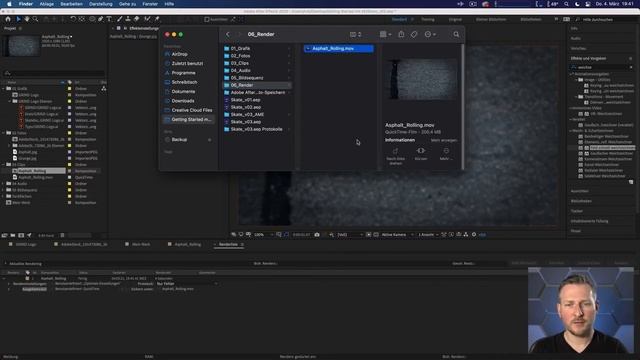640x360 pixels.
Task: Click the Apple menu icon
Action: pos(9,4)
